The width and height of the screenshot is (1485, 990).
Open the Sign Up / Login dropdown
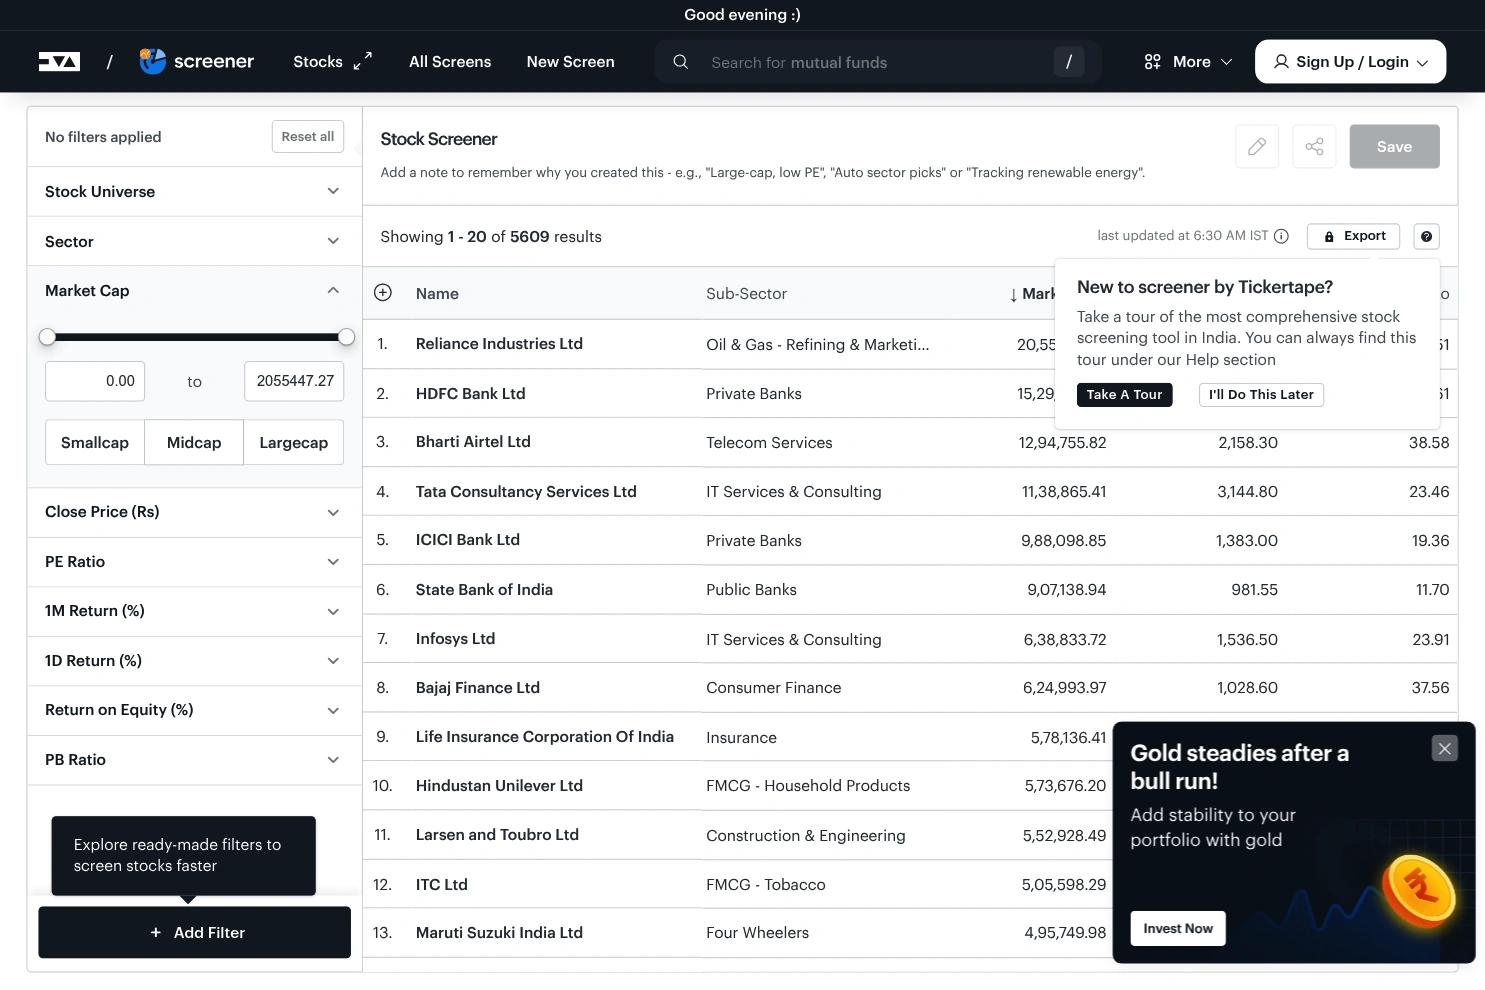(1350, 62)
